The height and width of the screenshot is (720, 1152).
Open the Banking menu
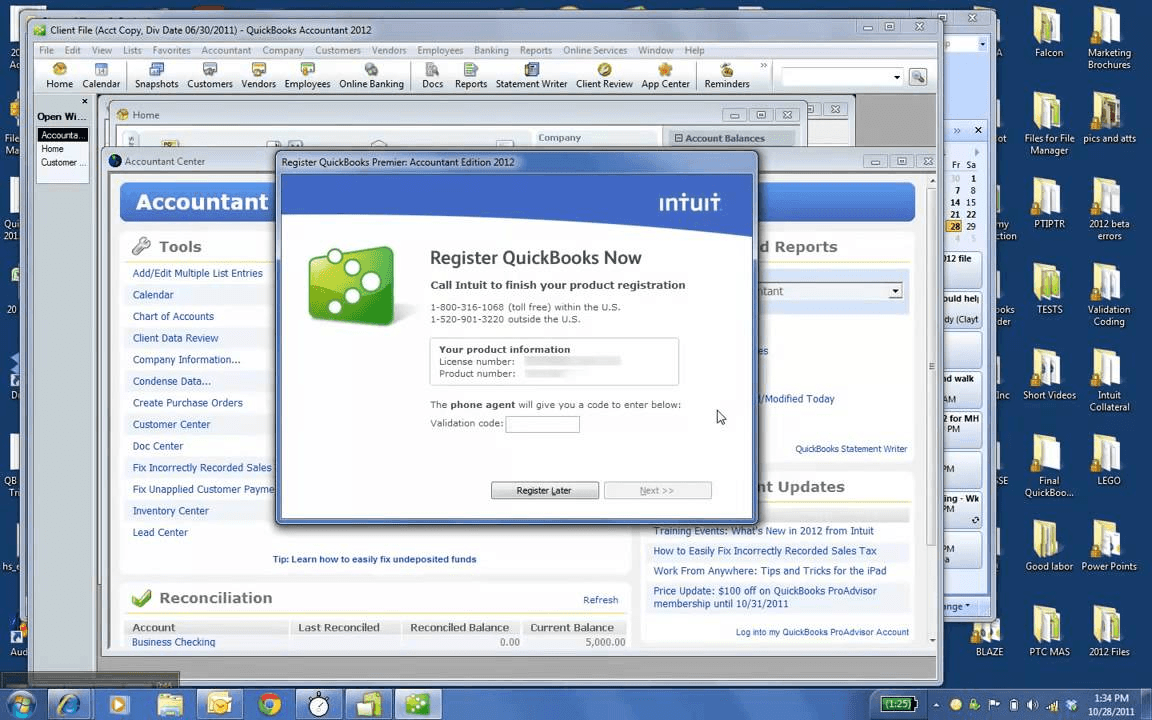tap(491, 50)
